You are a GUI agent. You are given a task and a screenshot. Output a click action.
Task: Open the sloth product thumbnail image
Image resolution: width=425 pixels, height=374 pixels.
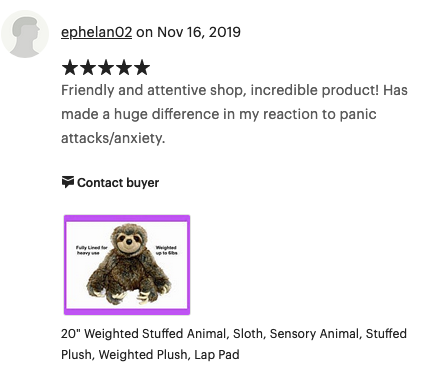coord(127,265)
